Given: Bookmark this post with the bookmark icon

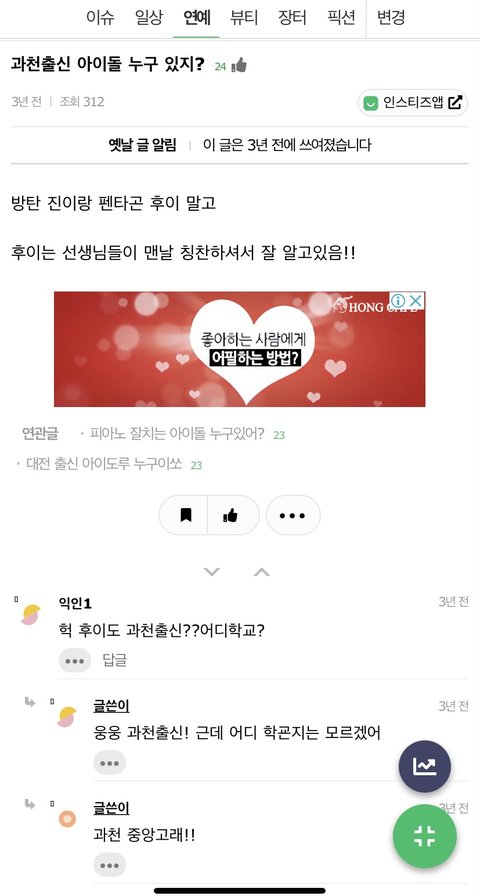Looking at the screenshot, I should coord(185,515).
